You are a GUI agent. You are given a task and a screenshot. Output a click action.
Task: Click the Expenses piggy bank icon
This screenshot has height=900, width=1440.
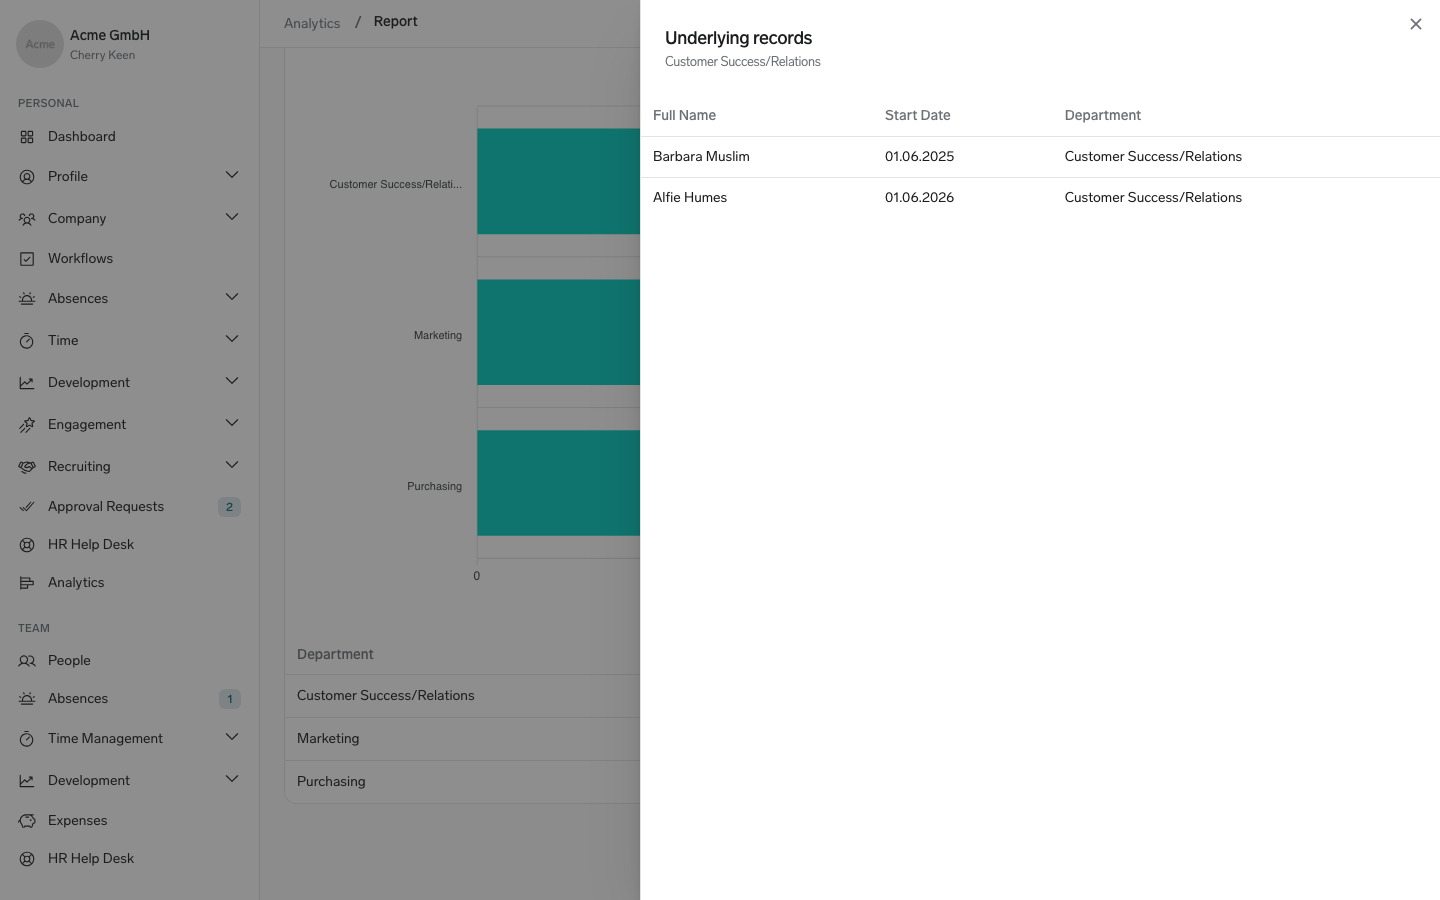coord(27,821)
